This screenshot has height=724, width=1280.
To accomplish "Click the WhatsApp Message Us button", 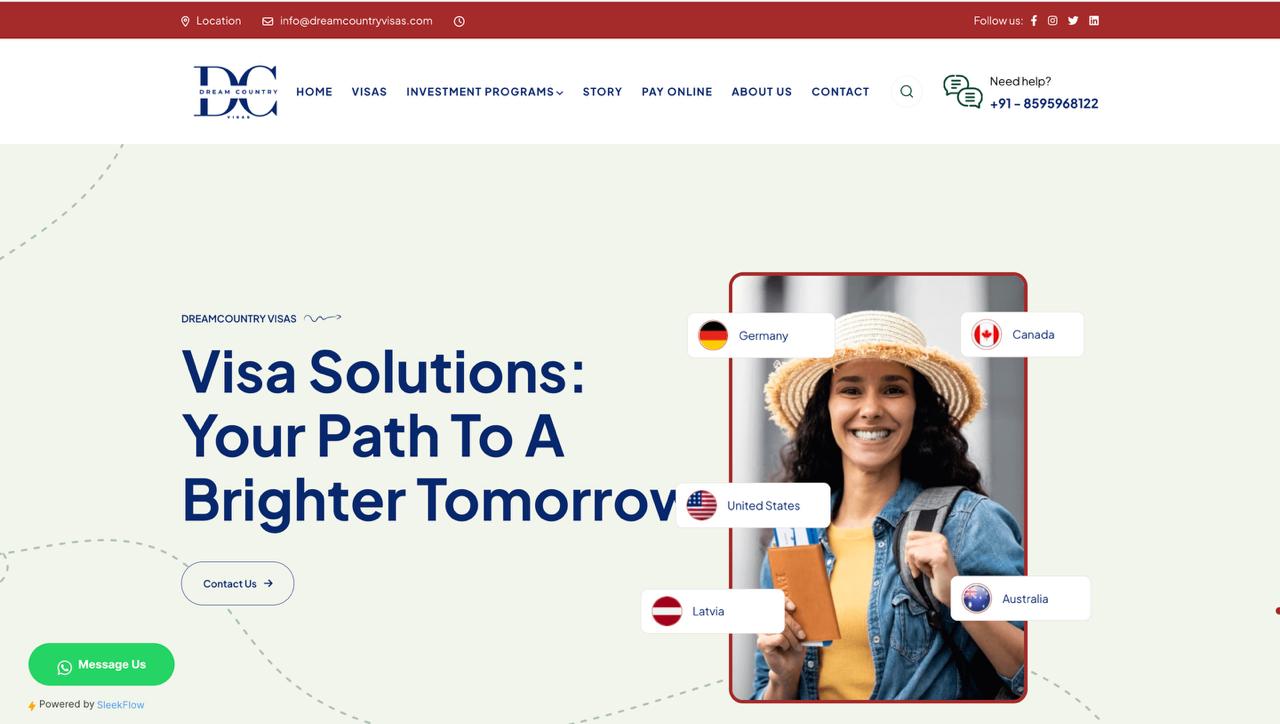I will (x=101, y=664).
